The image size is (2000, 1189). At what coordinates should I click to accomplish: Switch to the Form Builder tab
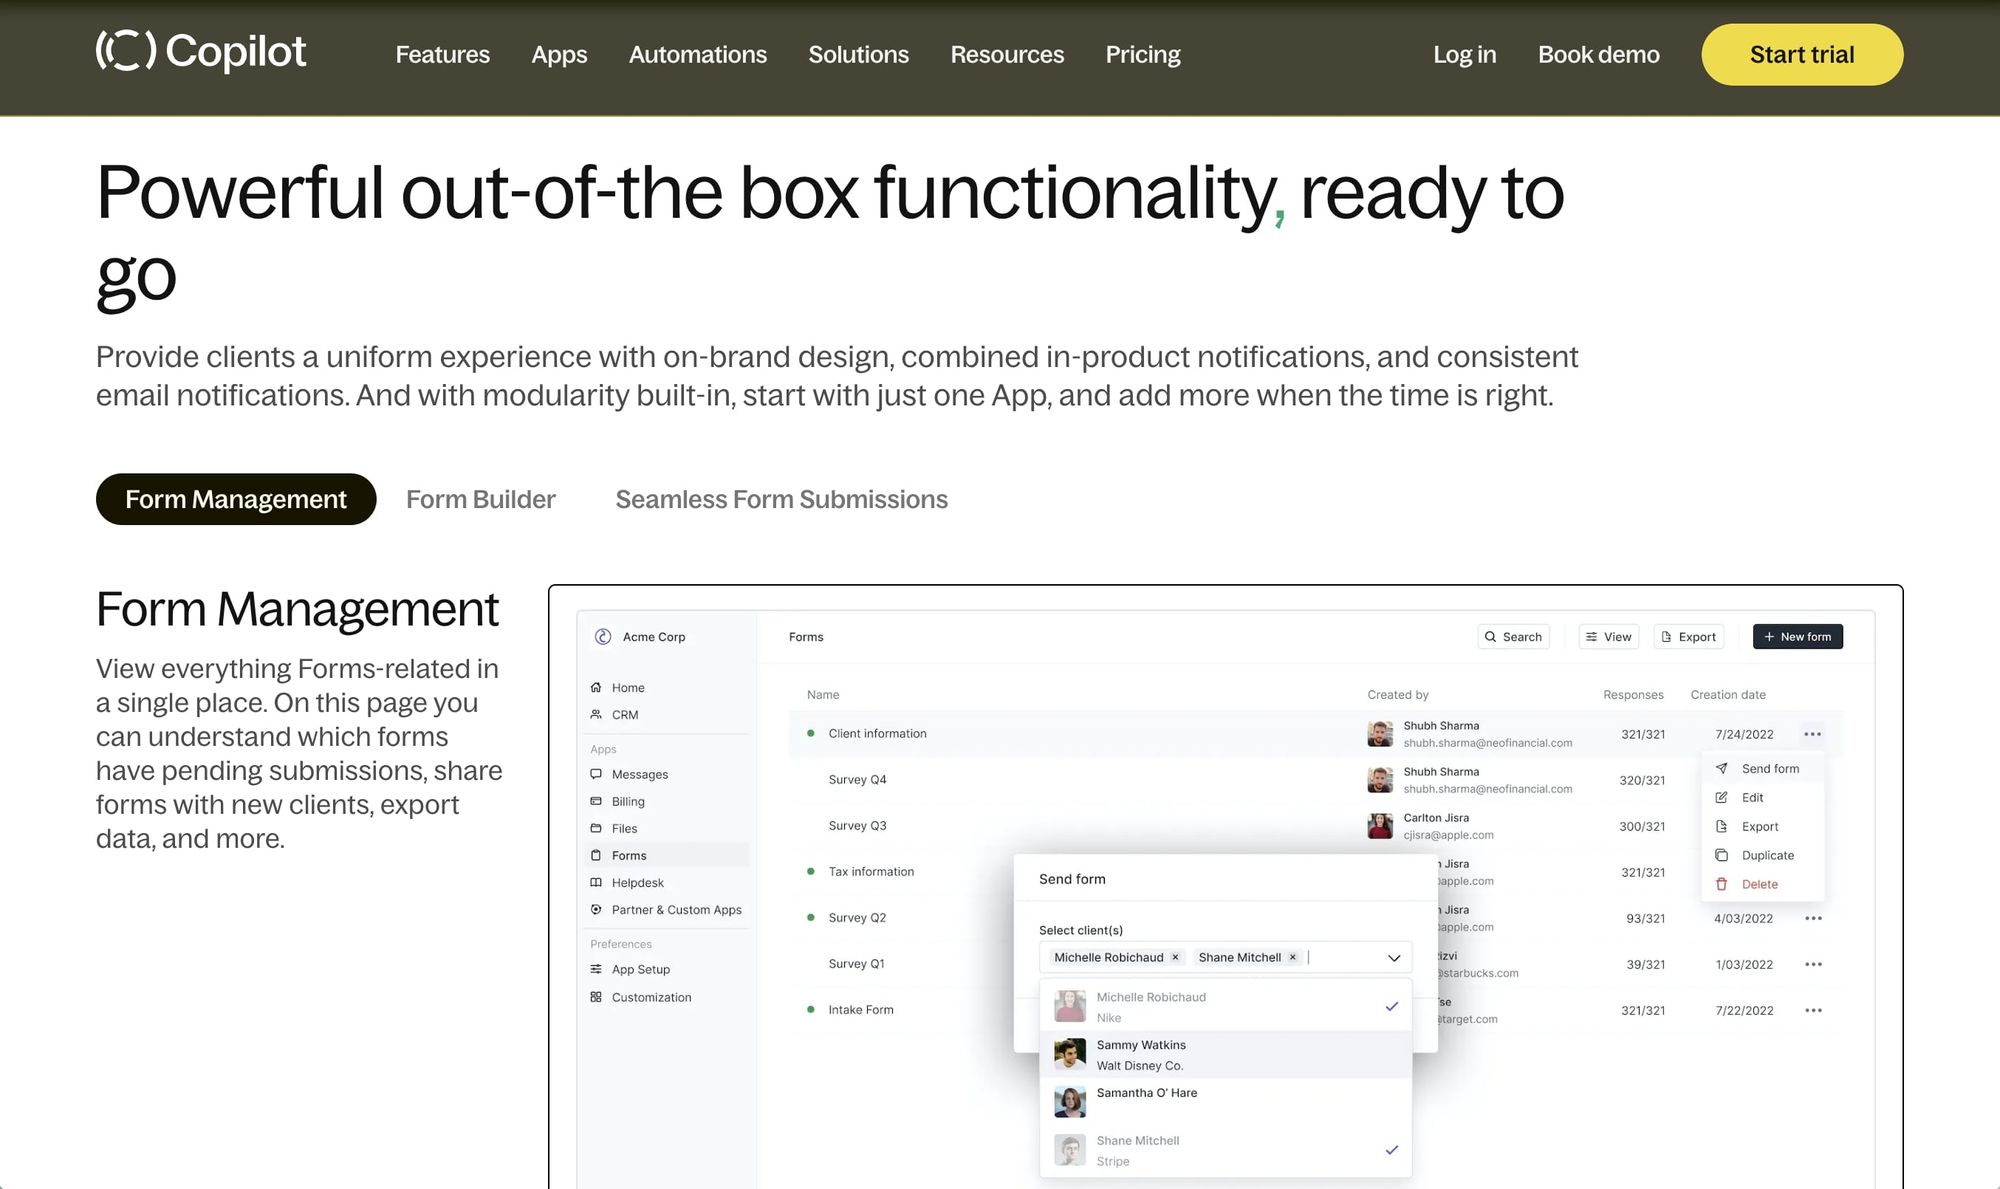[480, 499]
